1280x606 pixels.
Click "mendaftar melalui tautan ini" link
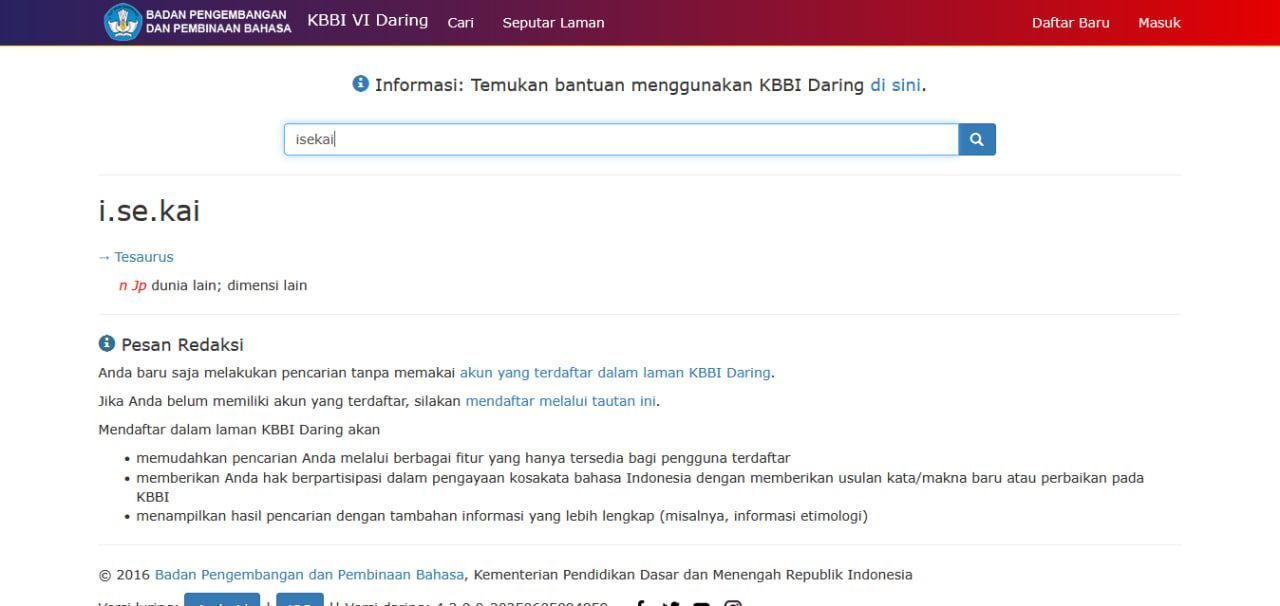click(561, 401)
